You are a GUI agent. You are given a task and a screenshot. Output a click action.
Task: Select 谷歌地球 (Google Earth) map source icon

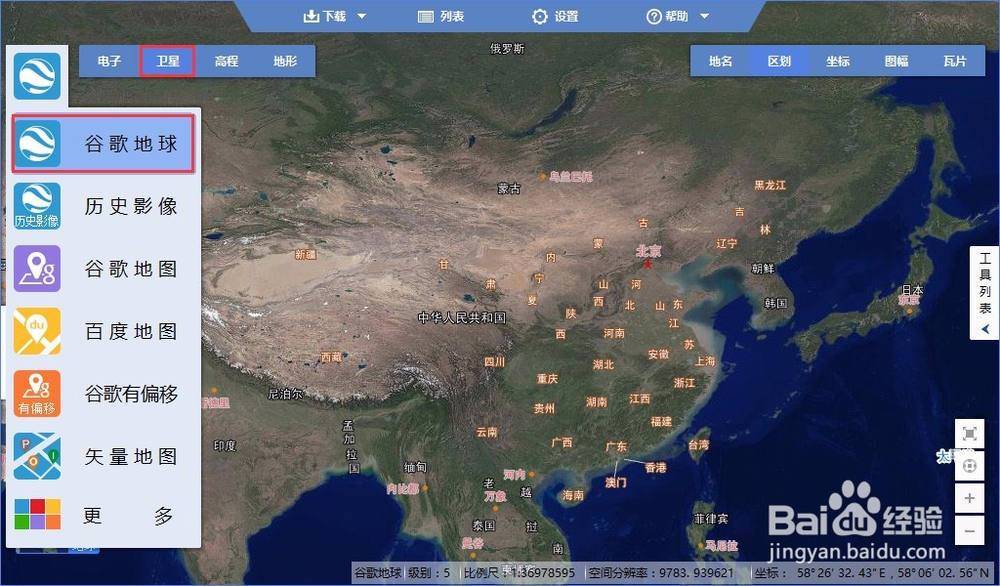pyautogui.click(x=37, y=143)
